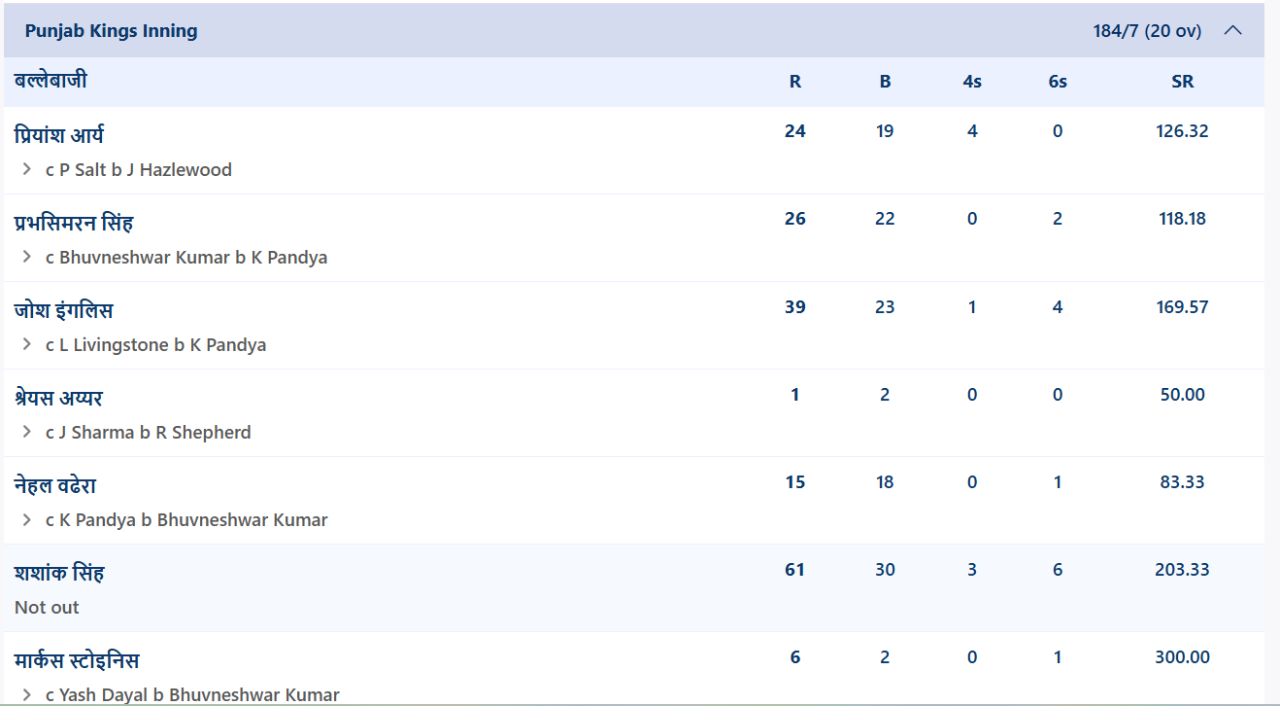Open player profile जोश इंगलिस
Viewport: 1280px width, 720px height.
[63, 310]
